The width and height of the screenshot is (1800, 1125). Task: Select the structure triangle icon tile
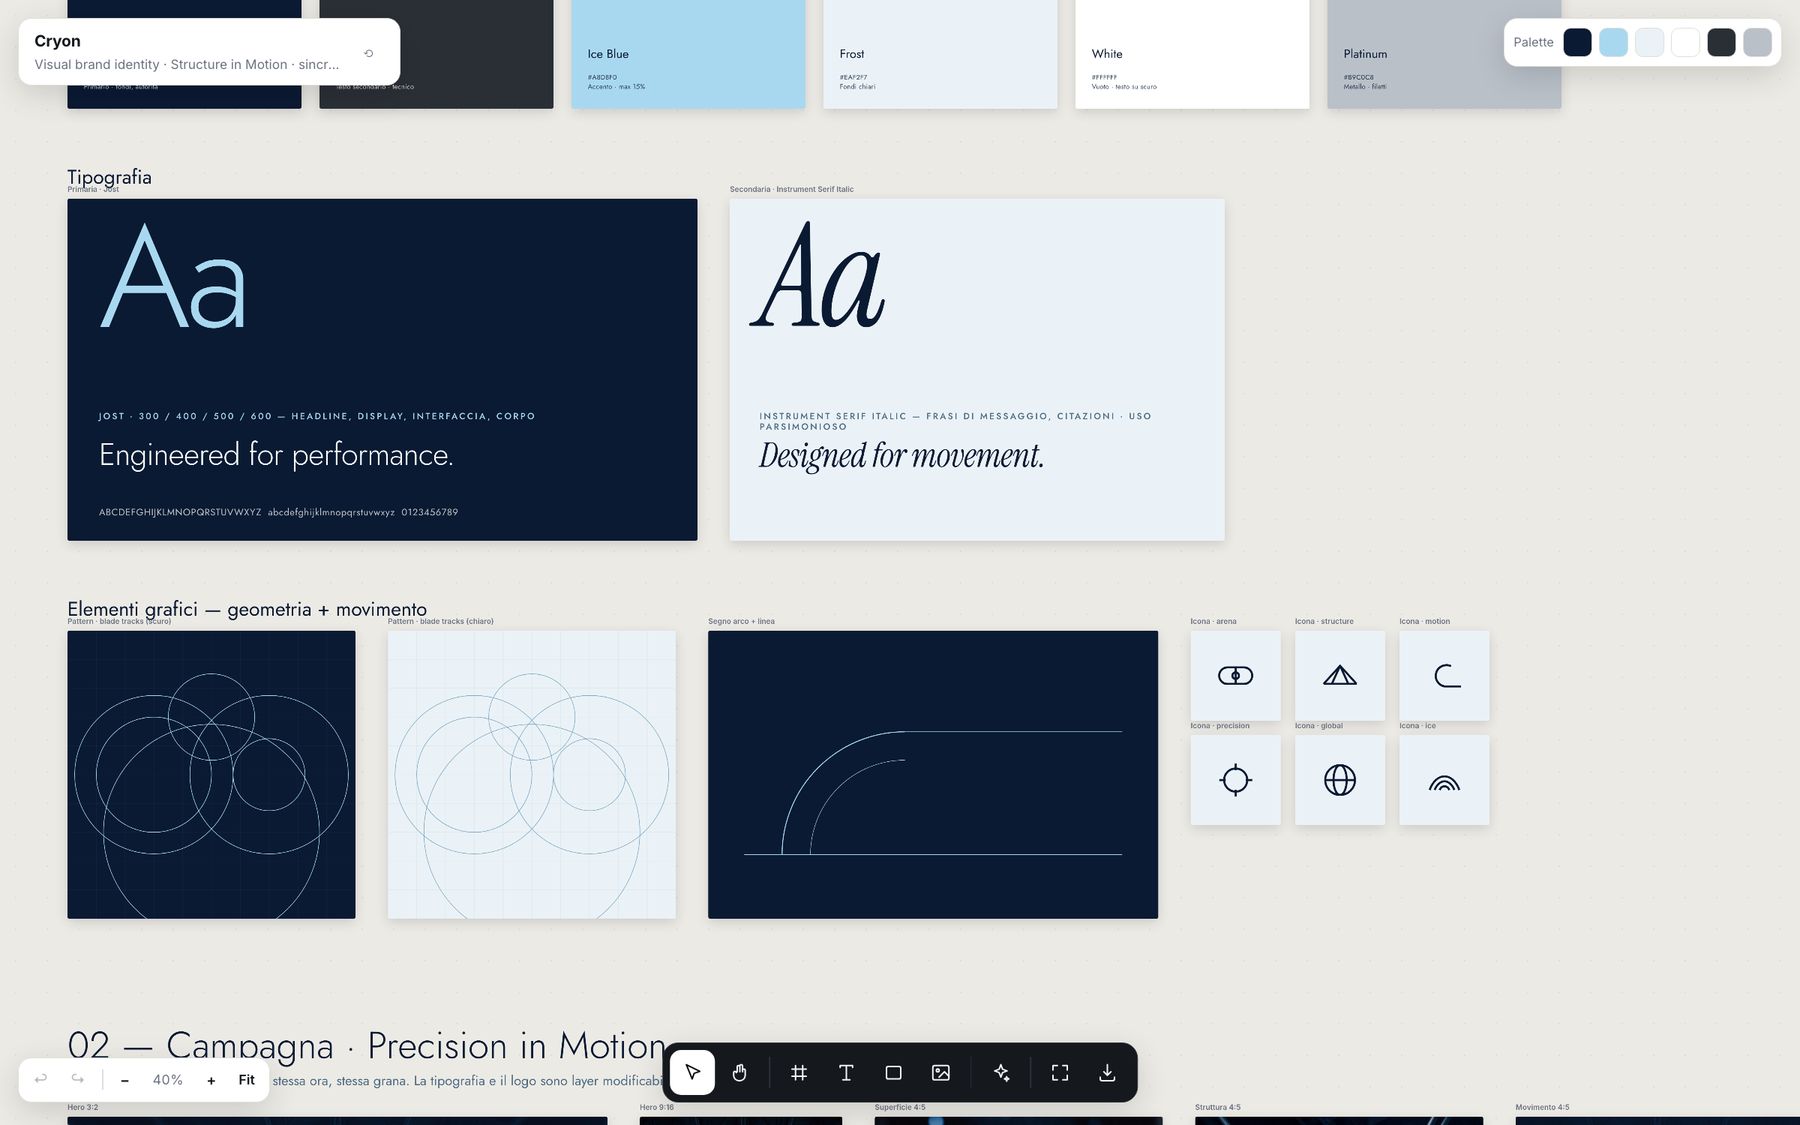1340,676
